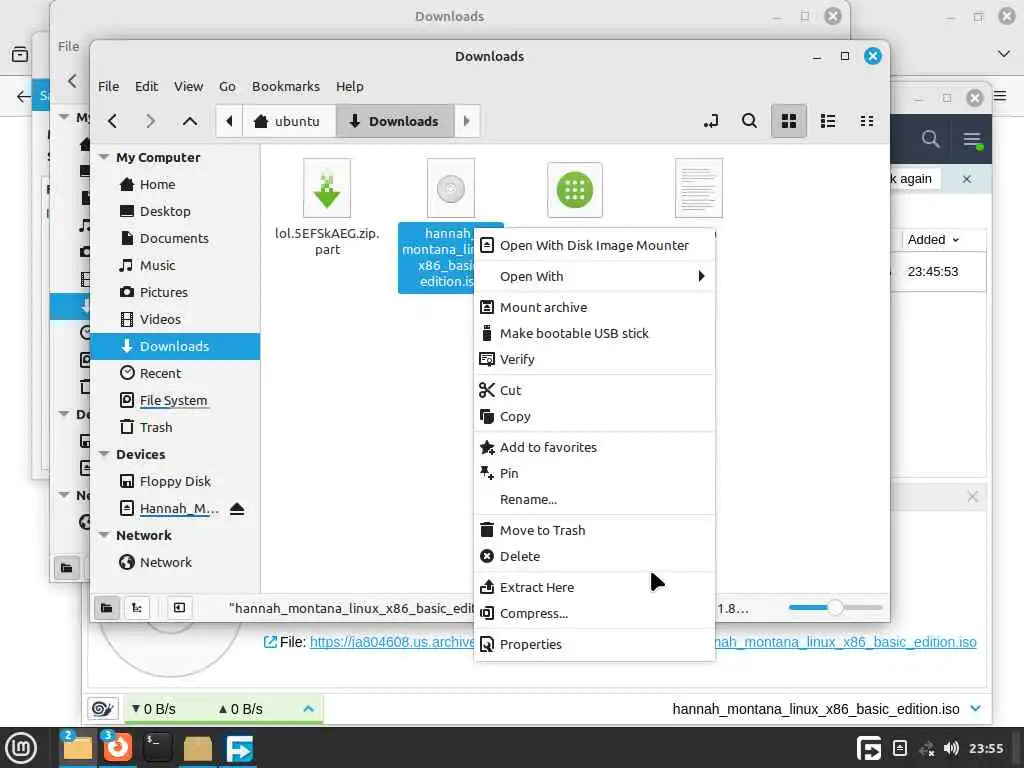Go up to the parent folder

(190, 121)
